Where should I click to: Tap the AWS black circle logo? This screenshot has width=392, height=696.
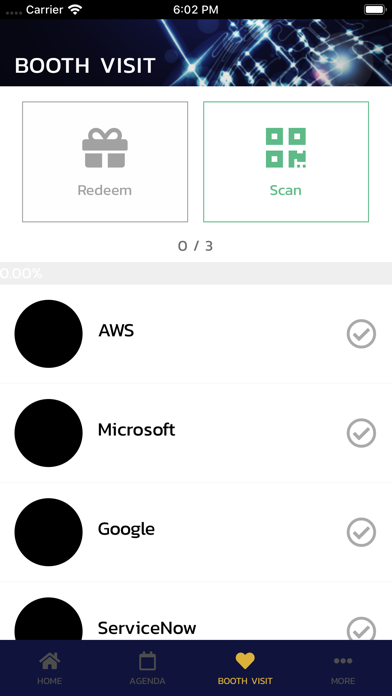pos(48,334)
